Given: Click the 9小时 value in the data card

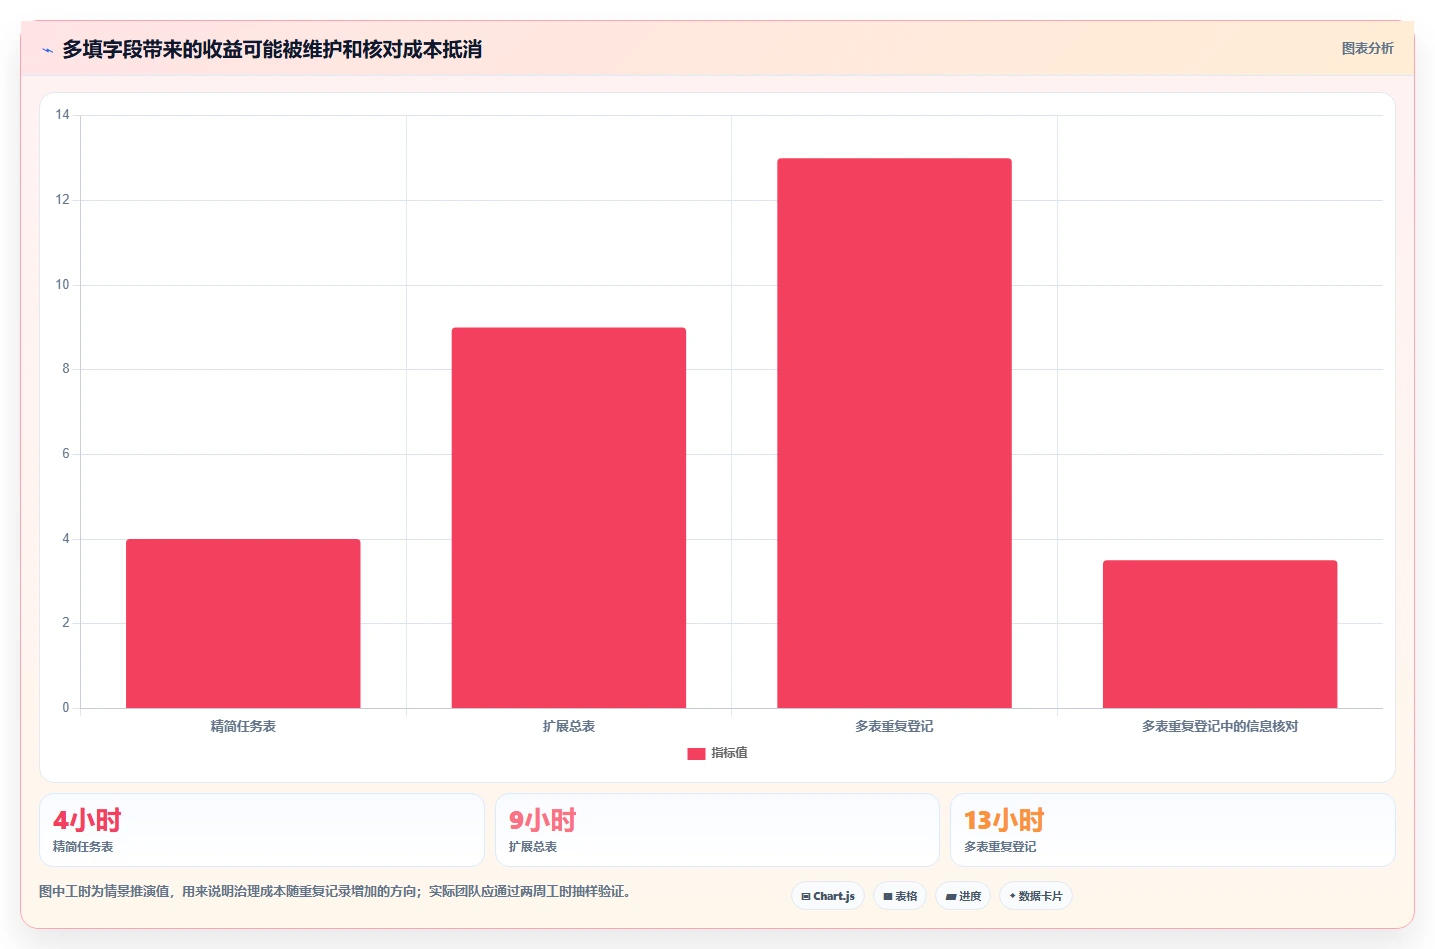Looking at the screenshot, I should [x=543, y=821].
